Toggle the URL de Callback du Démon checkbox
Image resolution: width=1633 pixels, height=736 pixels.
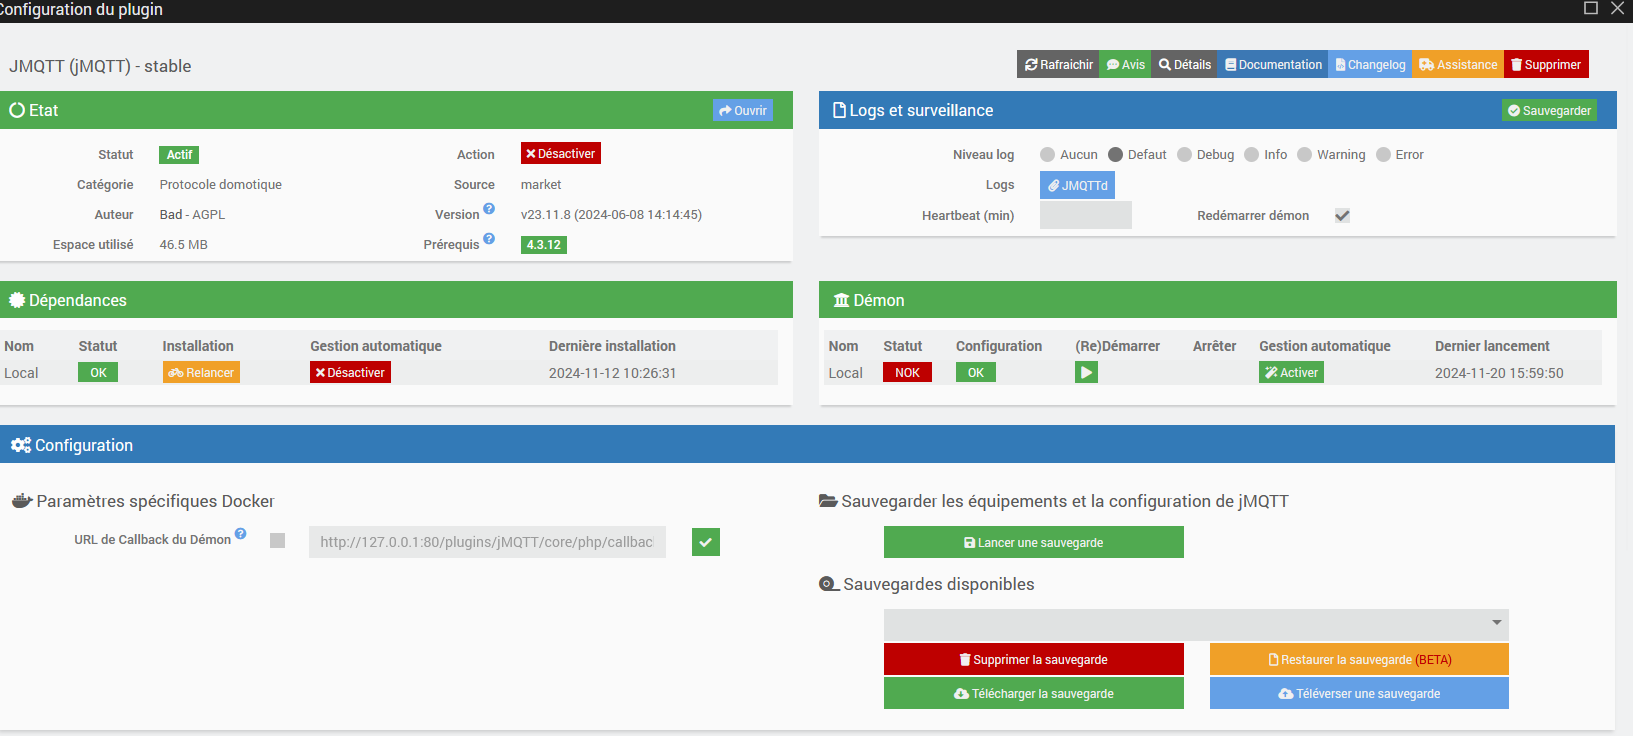(278, 540)
